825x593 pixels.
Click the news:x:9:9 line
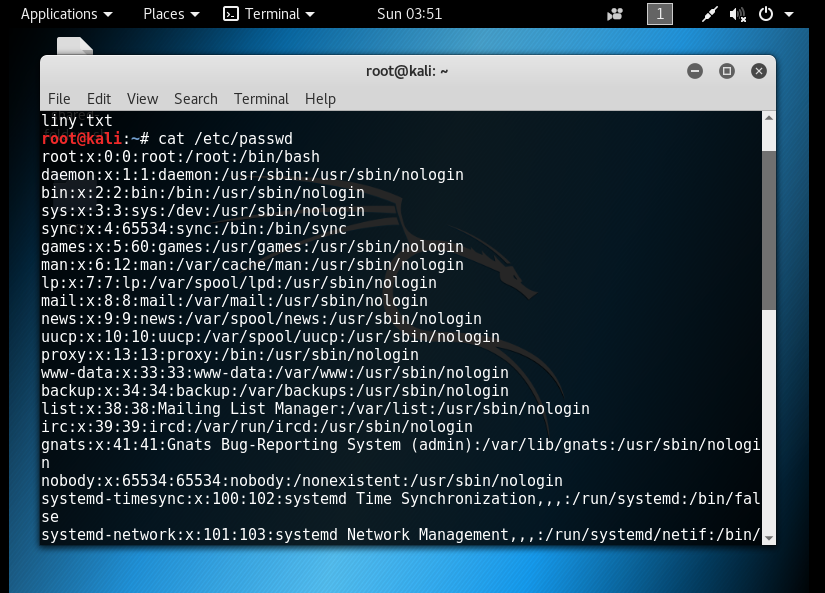pos(261,318)
